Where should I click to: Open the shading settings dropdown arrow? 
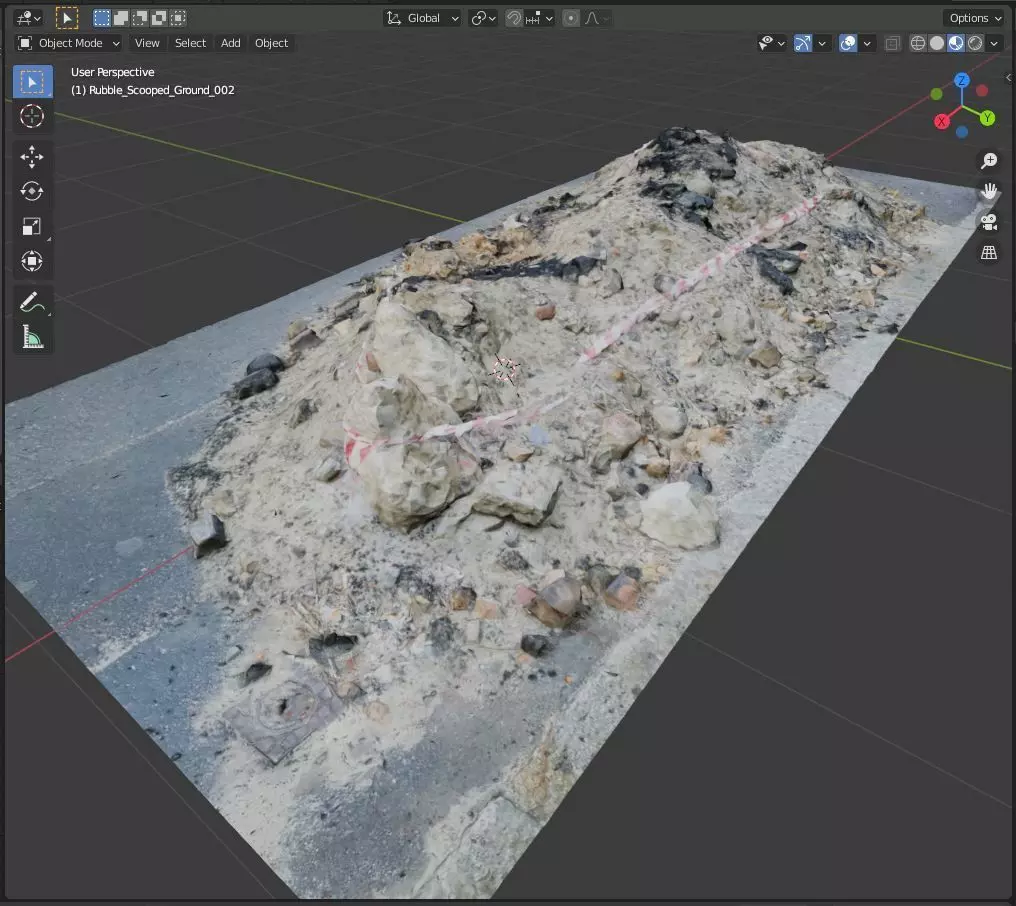(x=994, y=43)
